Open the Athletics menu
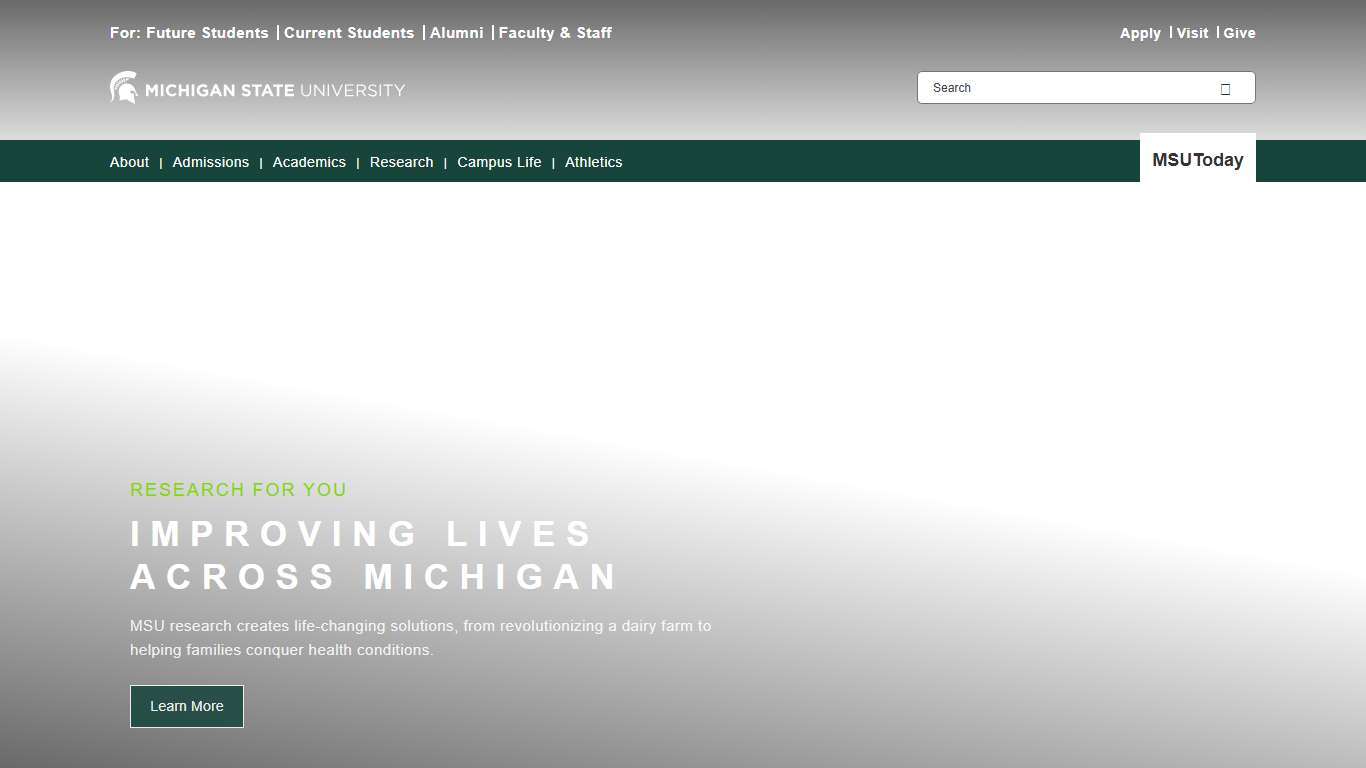Screen dimensions: 1366x768 [593, 161]
